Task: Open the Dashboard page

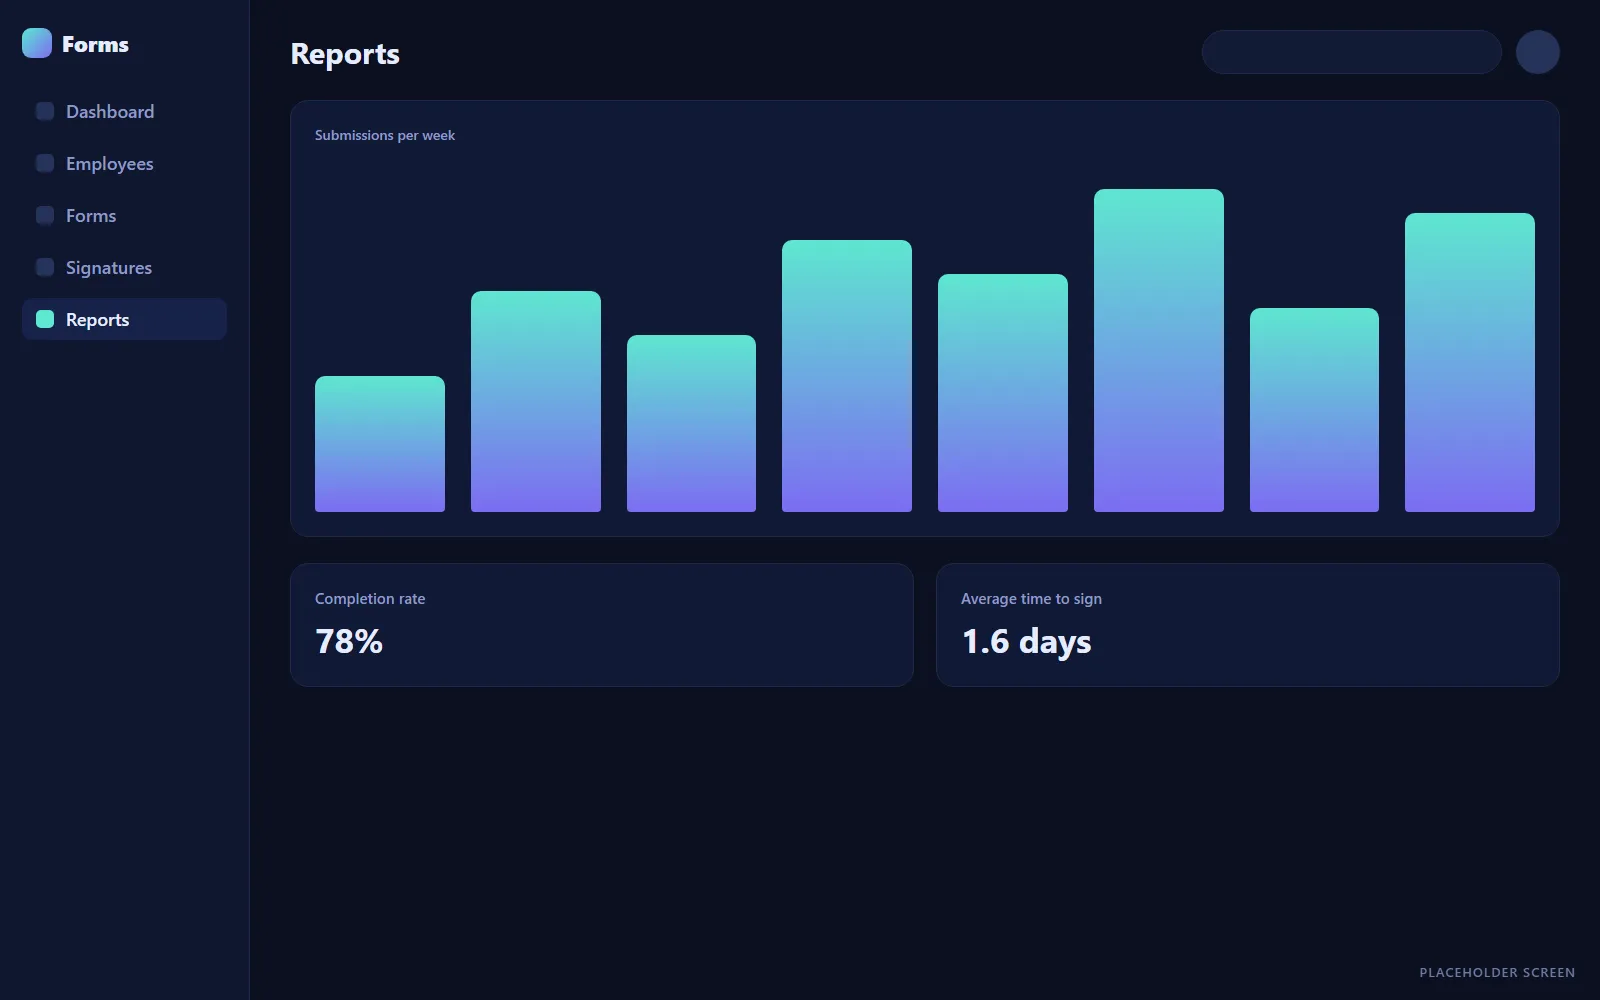Action: tap(124, 111)
